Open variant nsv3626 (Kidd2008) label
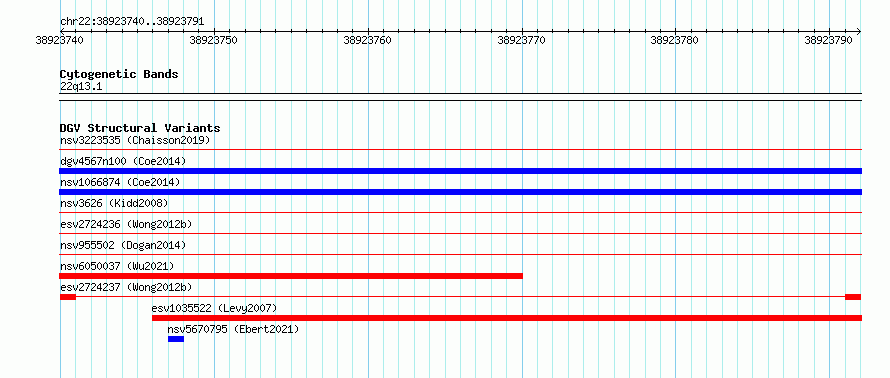Screen dimensions: 890x378 pos(114,203)
